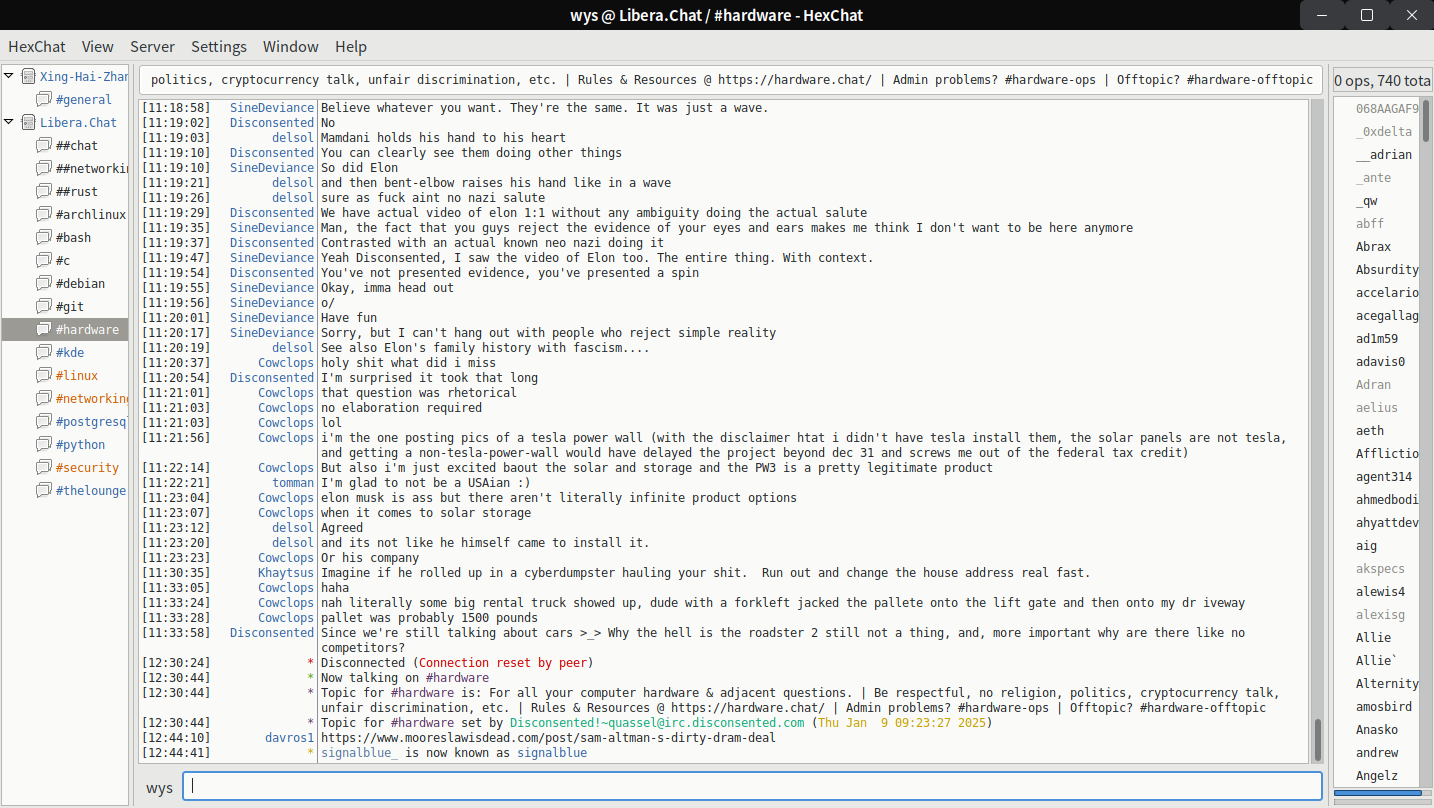Collapse the Libera.Chat server tree
The image size is (1434, 808).
[9, 122]
